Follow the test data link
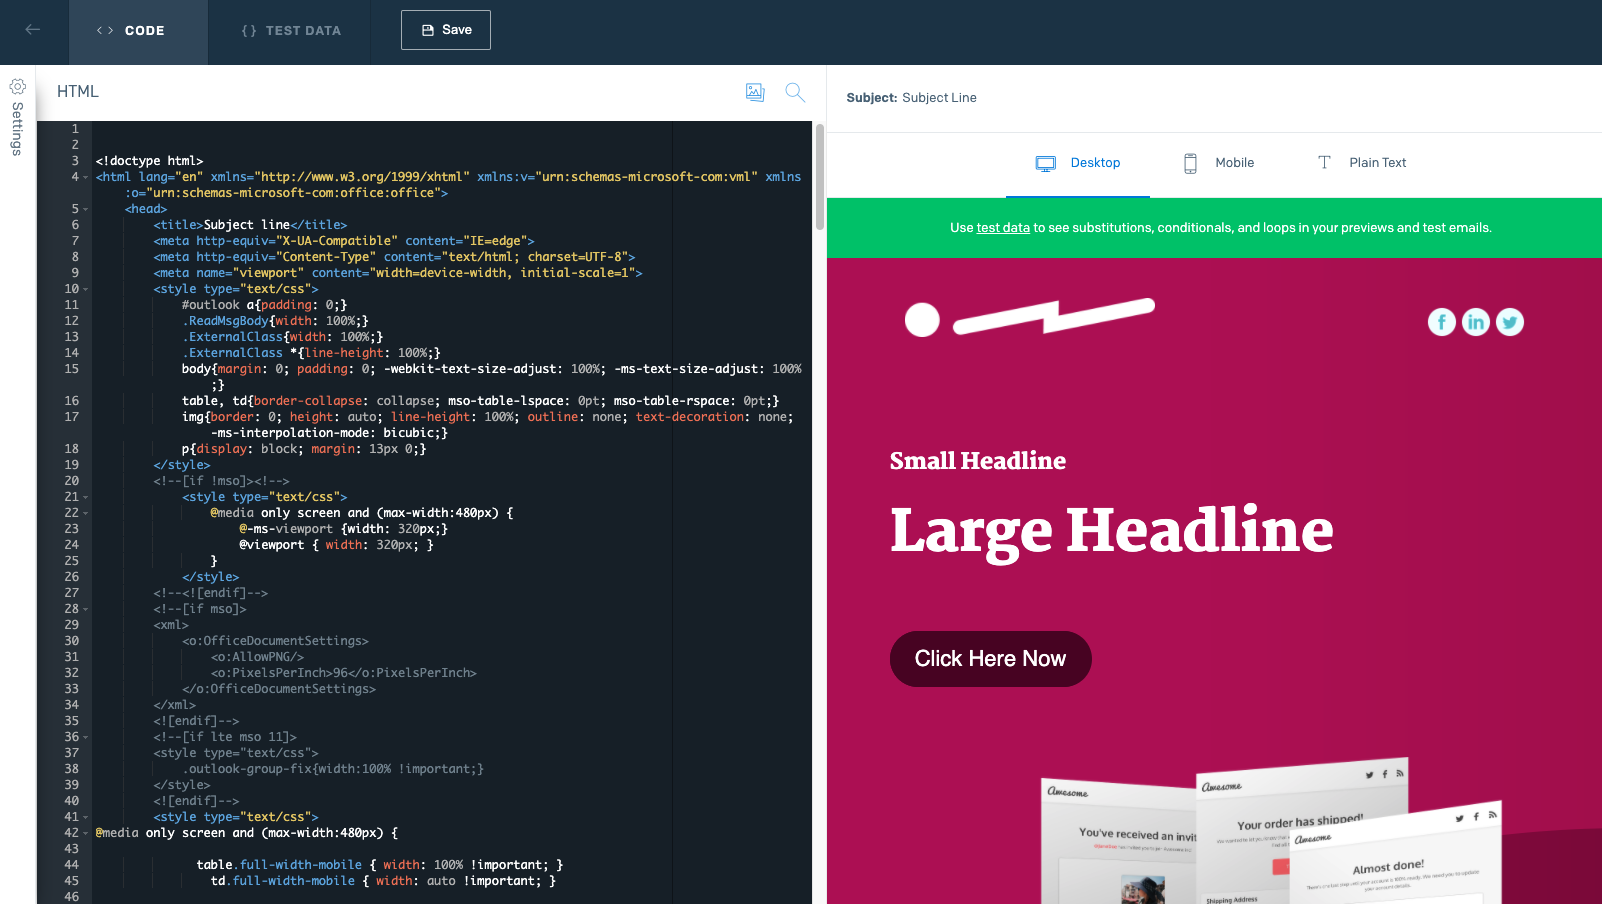 (x=1003, y=228)
